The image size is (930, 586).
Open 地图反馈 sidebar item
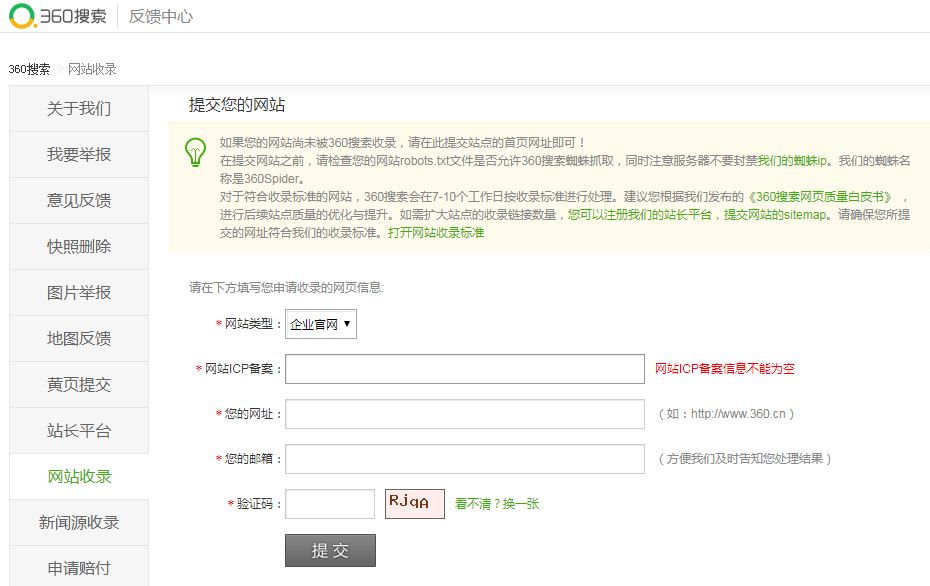[x=79, y=339]
